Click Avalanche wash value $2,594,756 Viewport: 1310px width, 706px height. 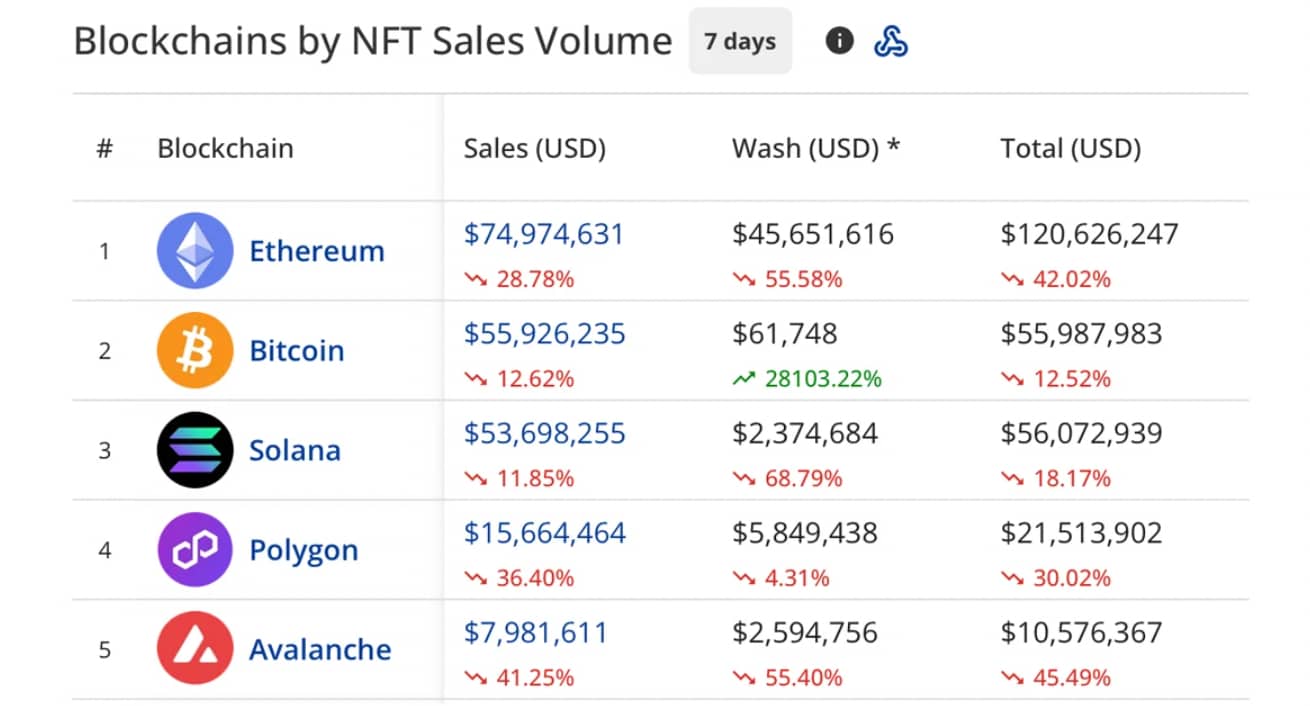[805, 633]
